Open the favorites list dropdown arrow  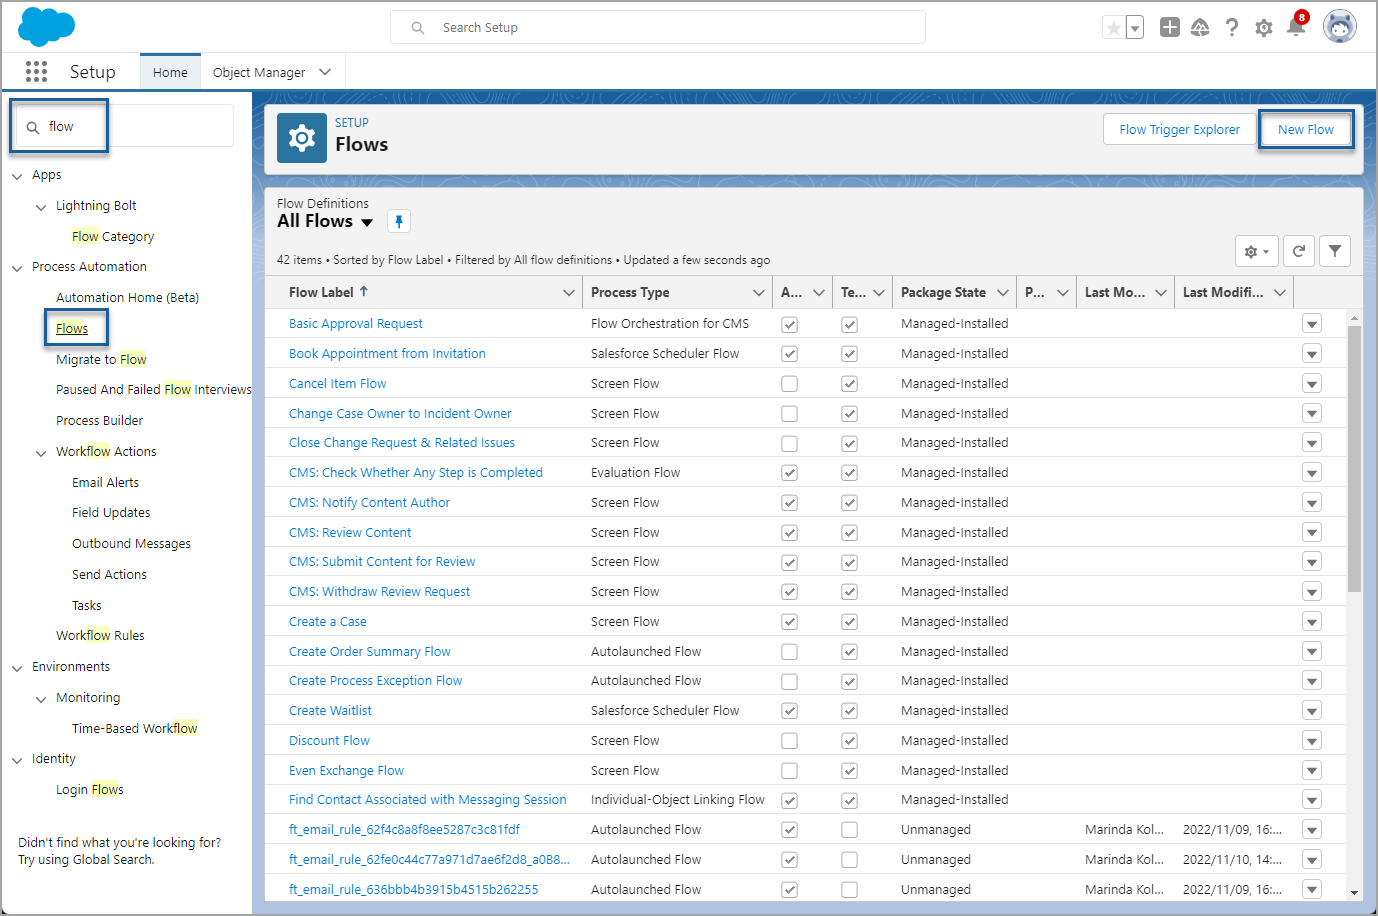point(1134,28)
